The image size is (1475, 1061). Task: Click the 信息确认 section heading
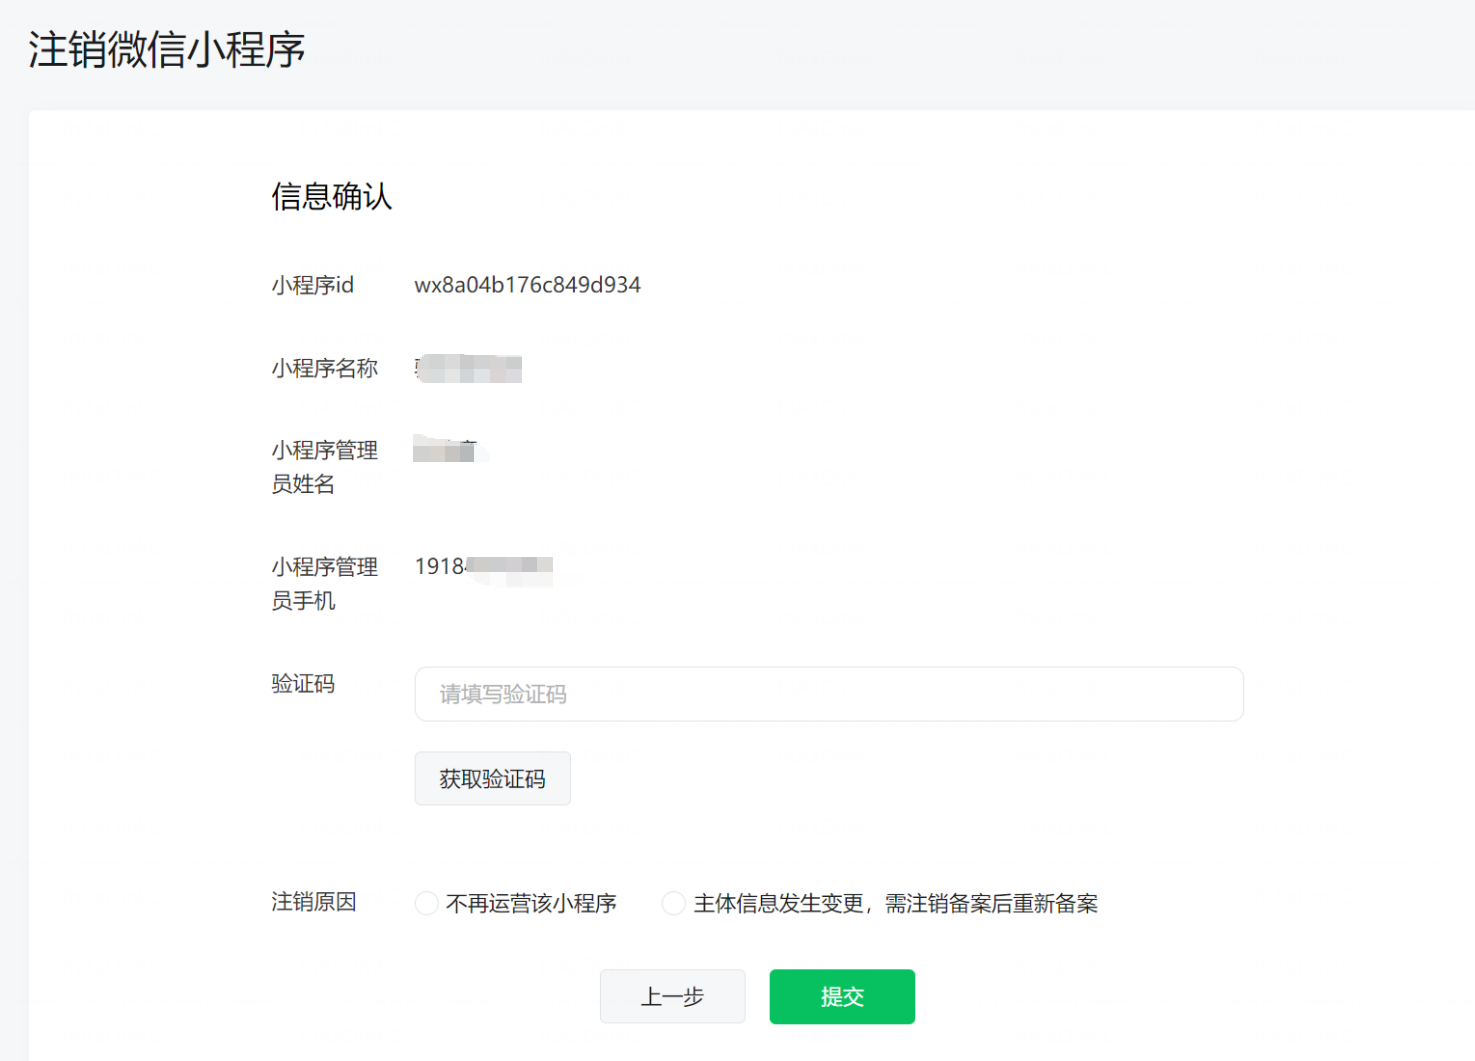332,196
